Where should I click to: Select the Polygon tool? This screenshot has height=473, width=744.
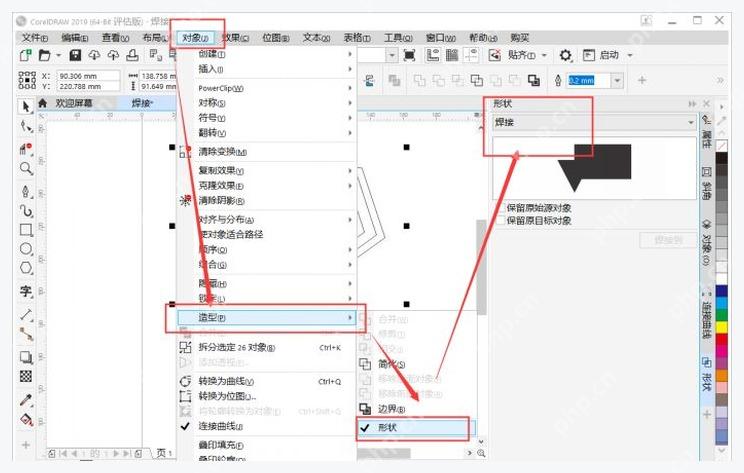click(x=26, y=268)
